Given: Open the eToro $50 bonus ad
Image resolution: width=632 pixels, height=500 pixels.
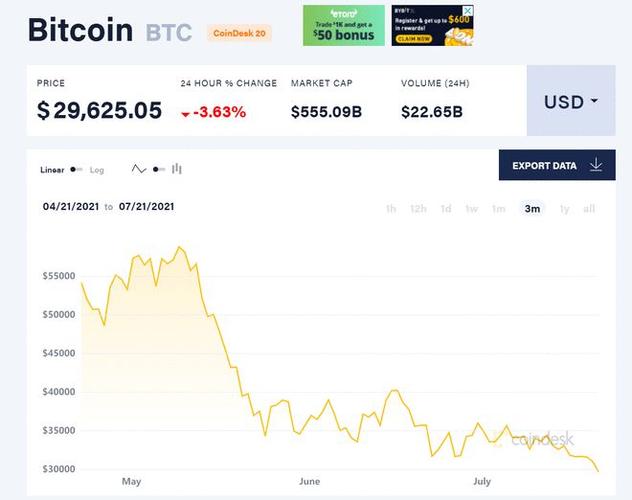Looking at the screenshot, I should [344, 26].
